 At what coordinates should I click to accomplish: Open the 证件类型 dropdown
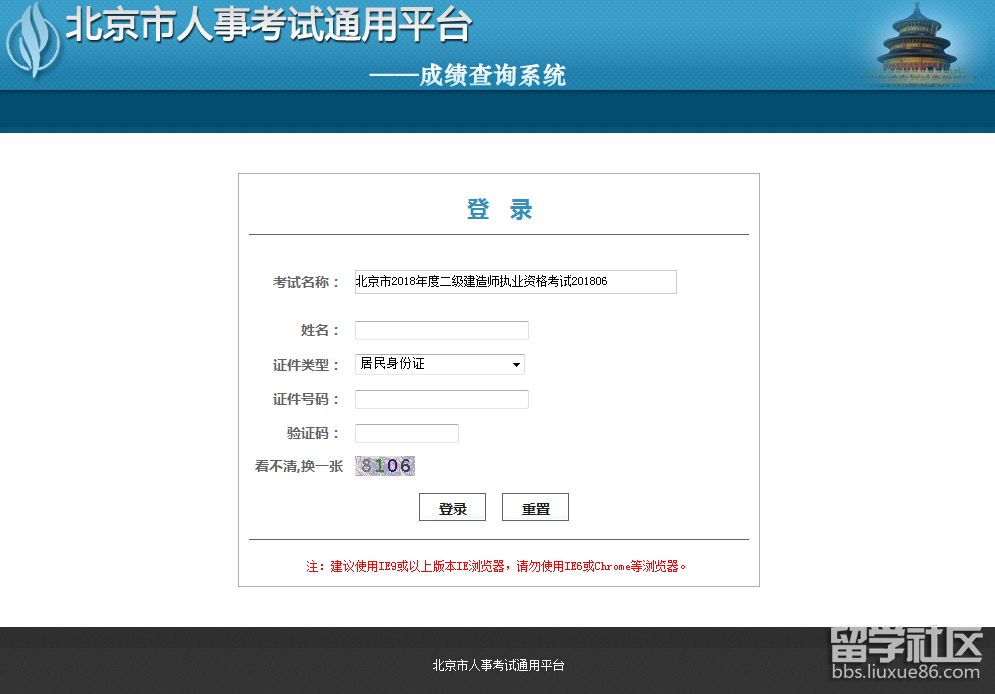pyautogui.click(x=439, y=364)
